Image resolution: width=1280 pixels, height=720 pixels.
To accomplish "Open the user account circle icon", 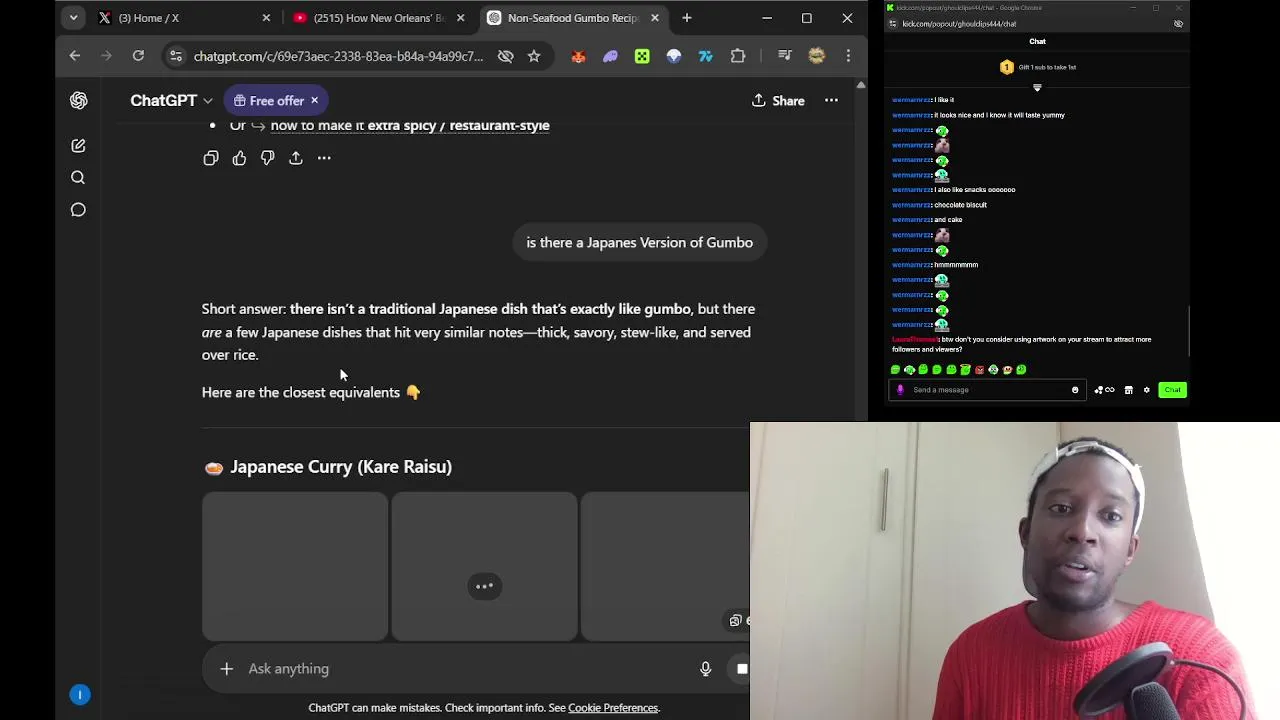I will 80,695.
